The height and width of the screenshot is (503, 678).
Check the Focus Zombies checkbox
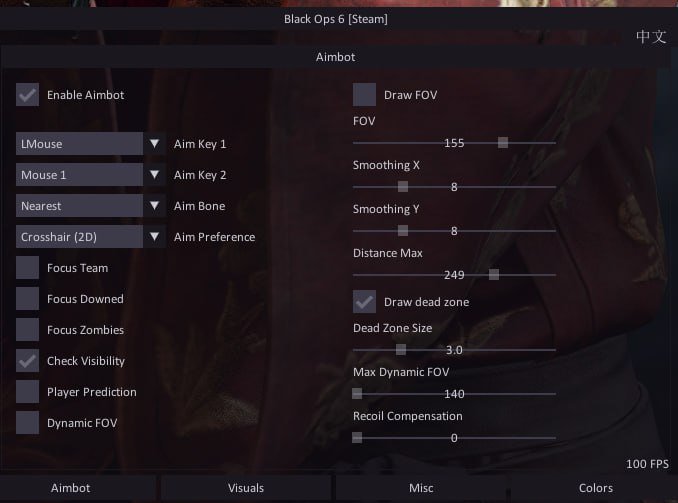[28, 330]
